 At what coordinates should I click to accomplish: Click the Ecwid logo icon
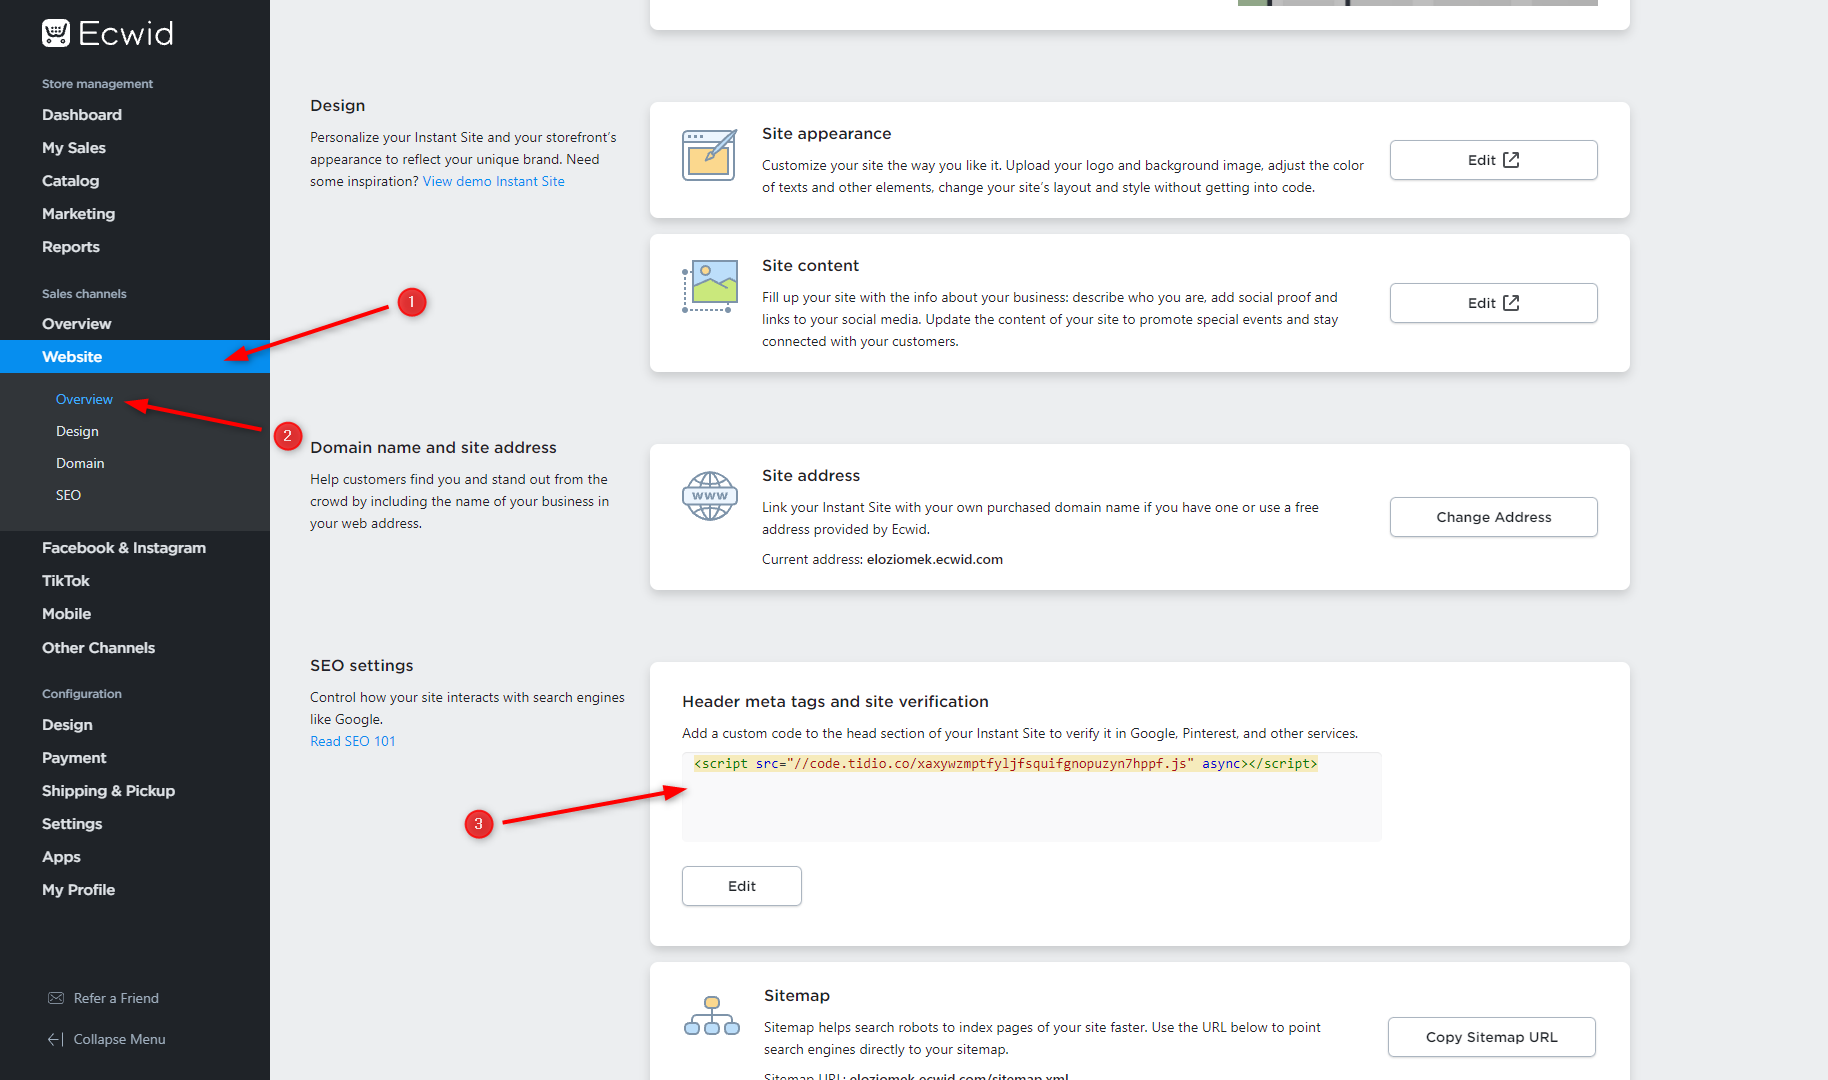[56, 33]
